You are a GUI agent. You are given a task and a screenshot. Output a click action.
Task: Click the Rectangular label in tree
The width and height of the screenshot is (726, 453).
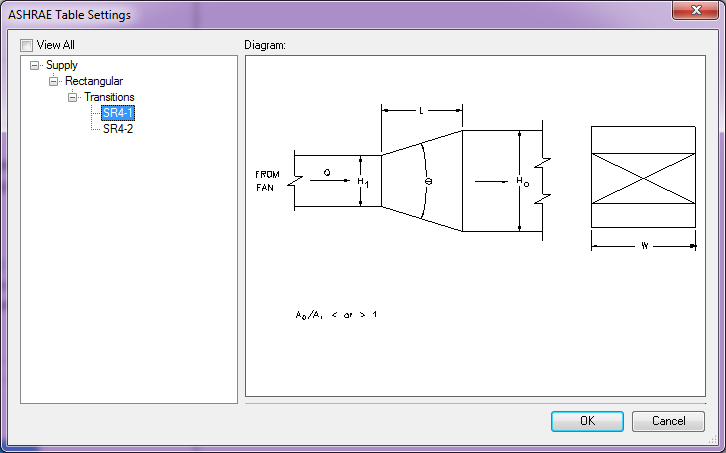point(94,81)
